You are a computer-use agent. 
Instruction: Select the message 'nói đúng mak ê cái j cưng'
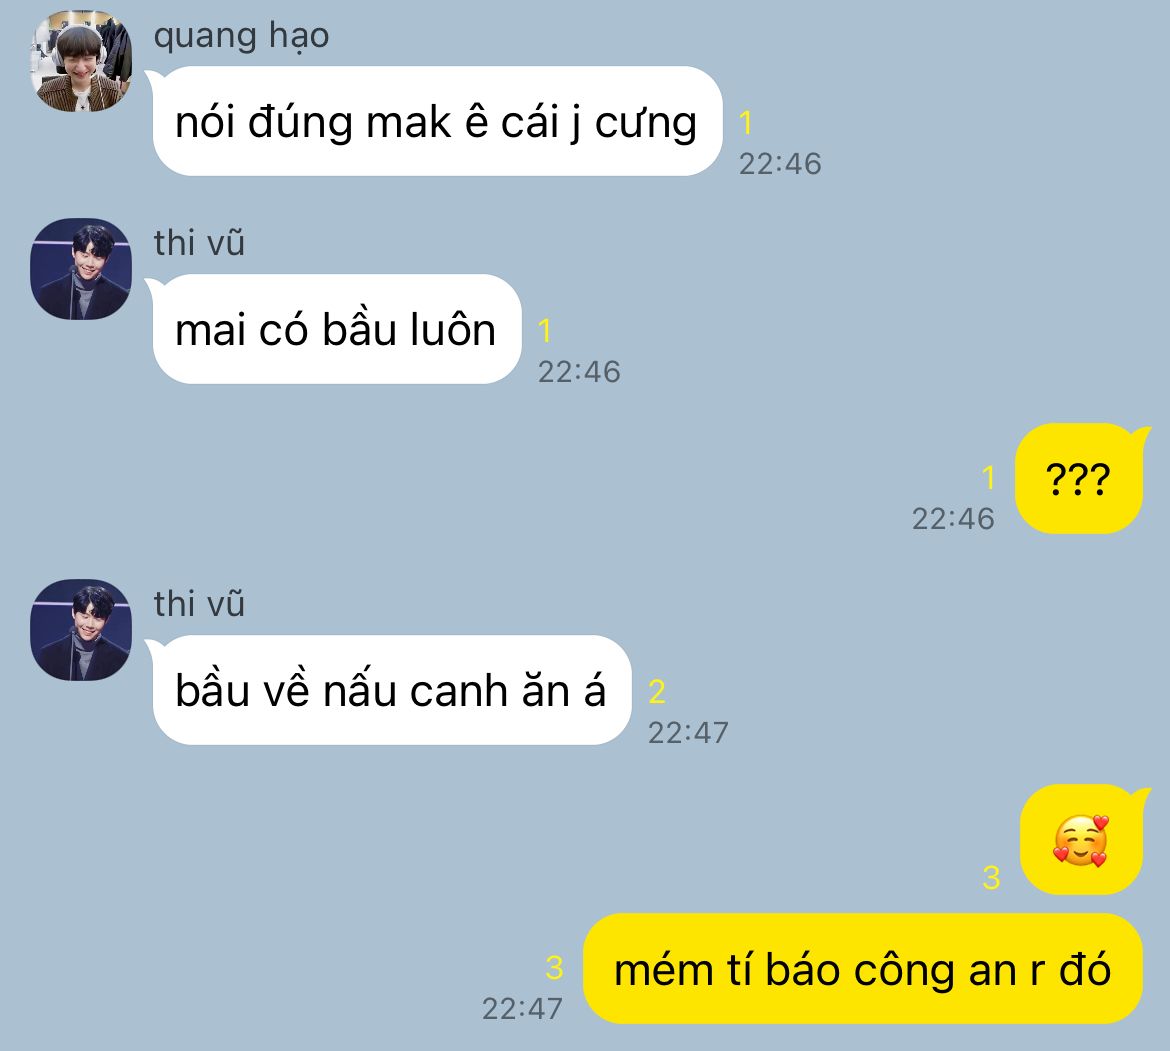tap(437, 122)
